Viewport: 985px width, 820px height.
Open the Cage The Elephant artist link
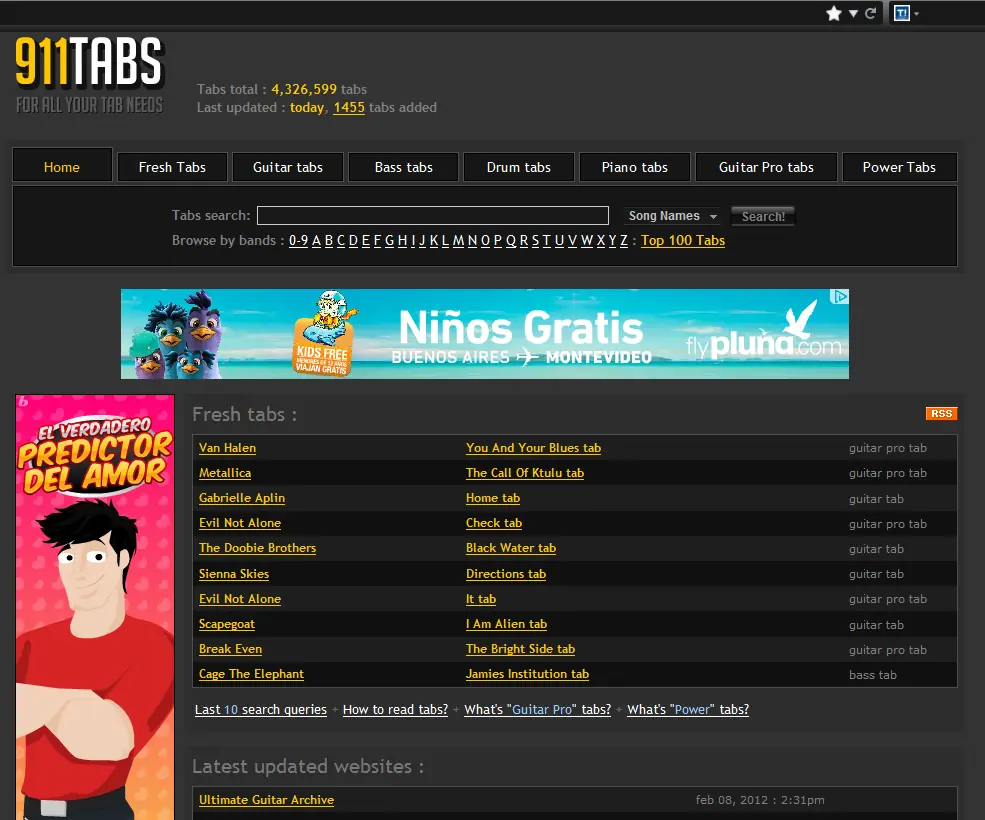(x=251, y=674)
